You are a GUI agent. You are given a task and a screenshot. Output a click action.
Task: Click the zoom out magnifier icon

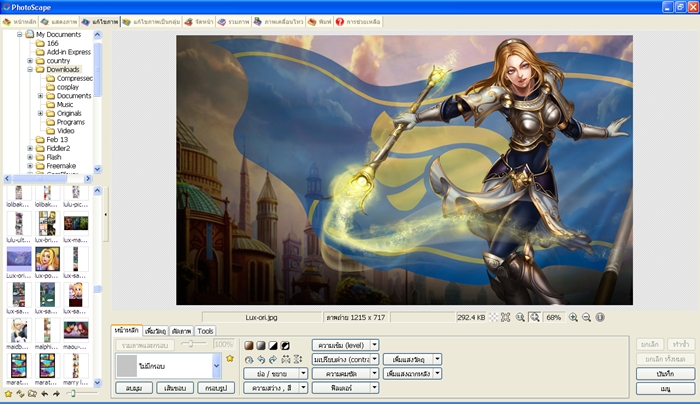coord(586,317)
